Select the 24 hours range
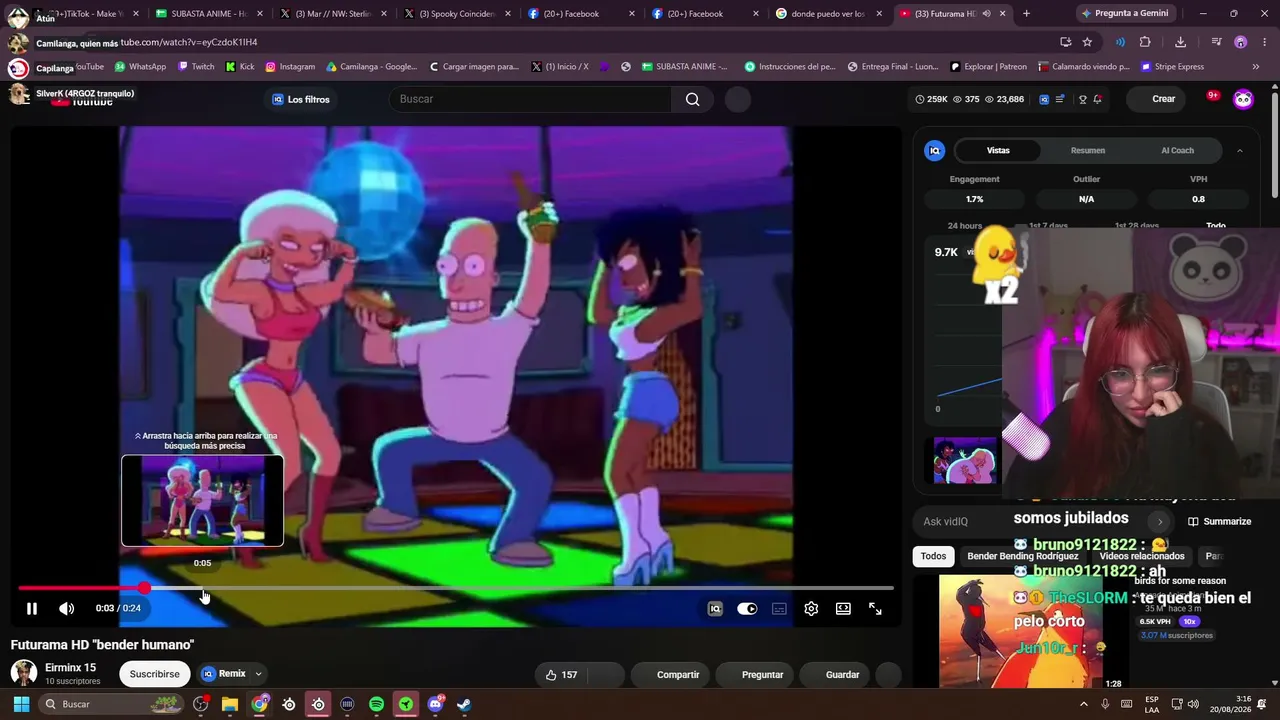This screenshot has height=720, width=1280. pyautogui.click(x=965, y=226)
